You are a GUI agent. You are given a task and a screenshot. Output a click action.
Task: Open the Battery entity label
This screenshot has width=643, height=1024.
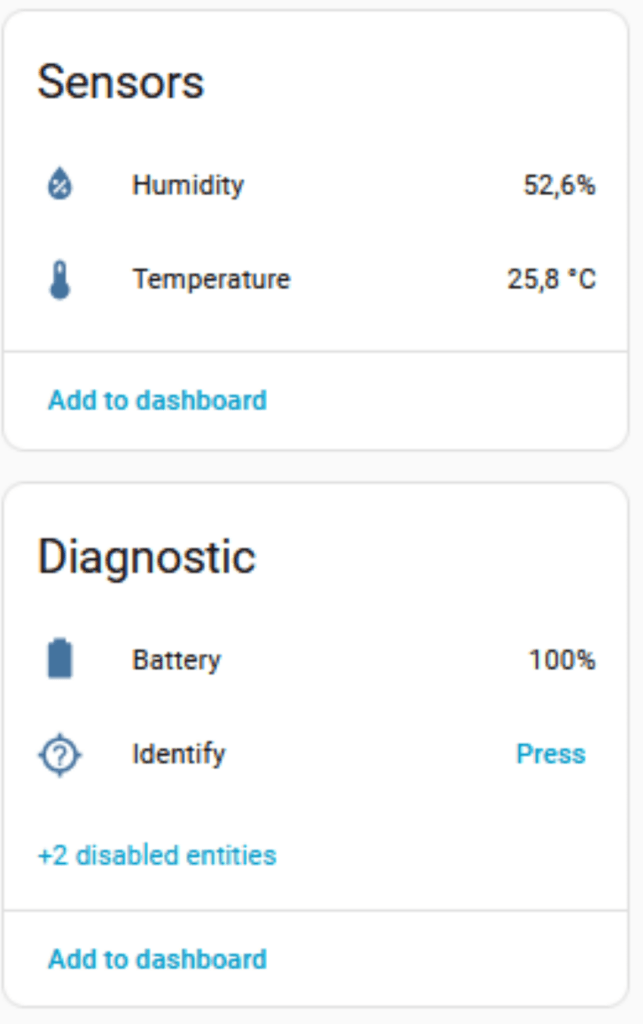pyautogui.click(x=176, y=660)
